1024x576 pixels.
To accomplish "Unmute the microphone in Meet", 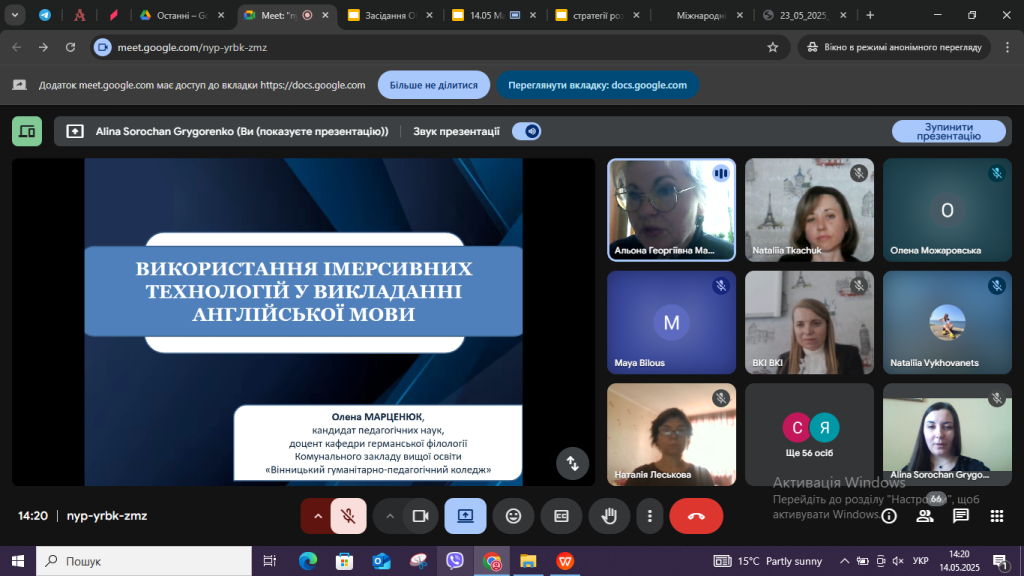I will 348,516.
